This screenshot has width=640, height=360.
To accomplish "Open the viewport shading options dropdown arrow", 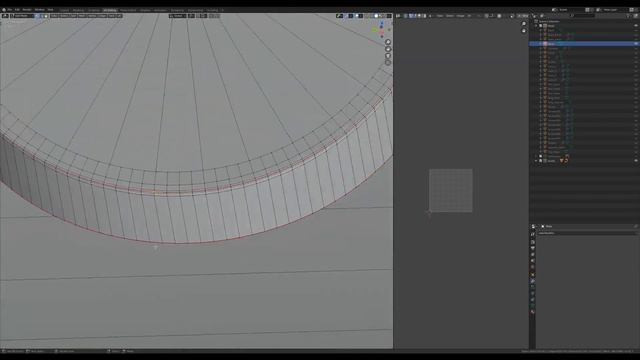I will [x=389, y=16].
